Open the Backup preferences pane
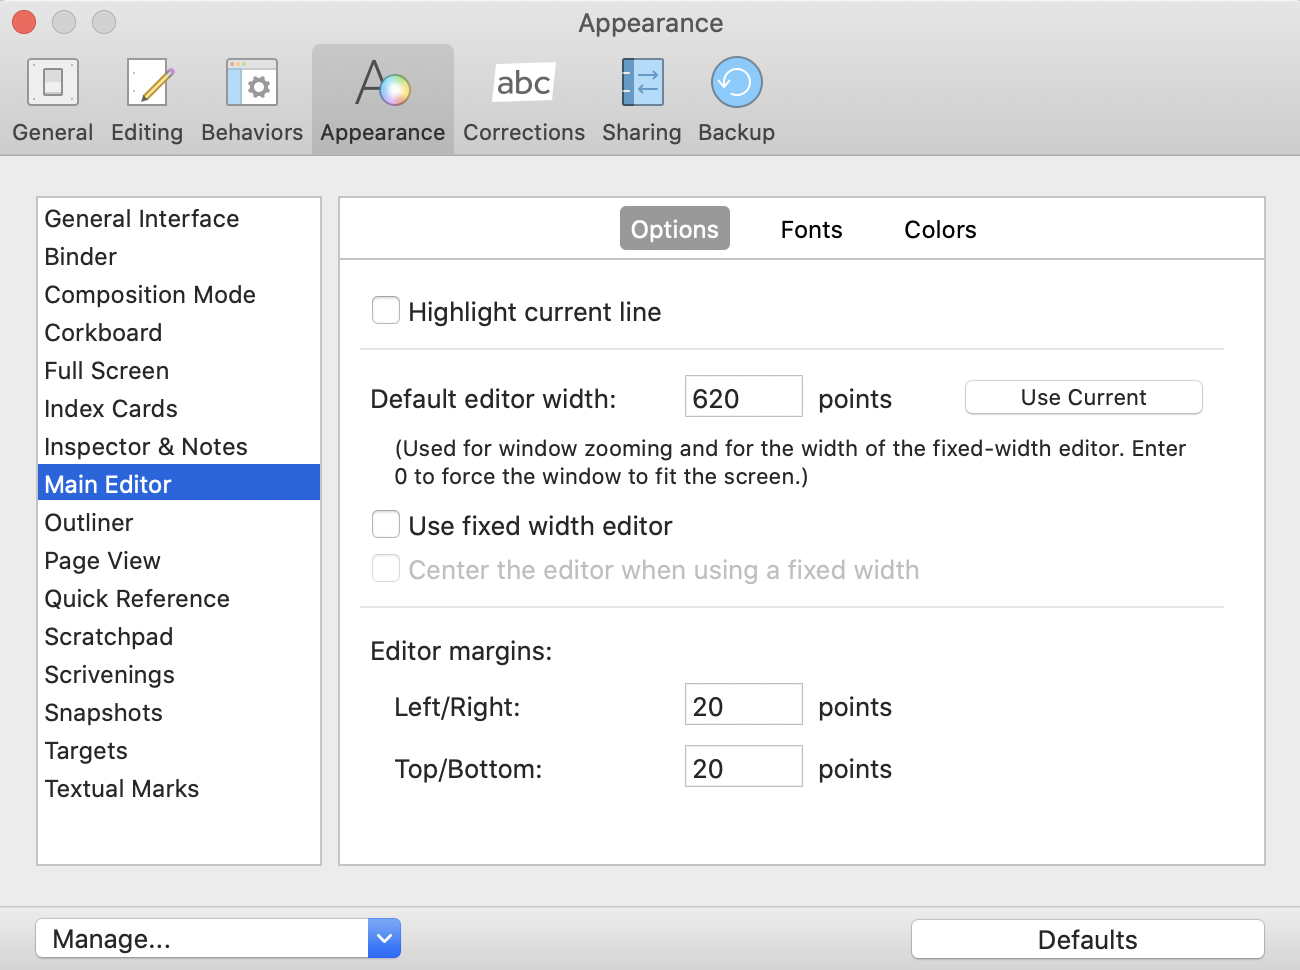The height and width of the screenshot is (970, 1300). click(737, 100)
